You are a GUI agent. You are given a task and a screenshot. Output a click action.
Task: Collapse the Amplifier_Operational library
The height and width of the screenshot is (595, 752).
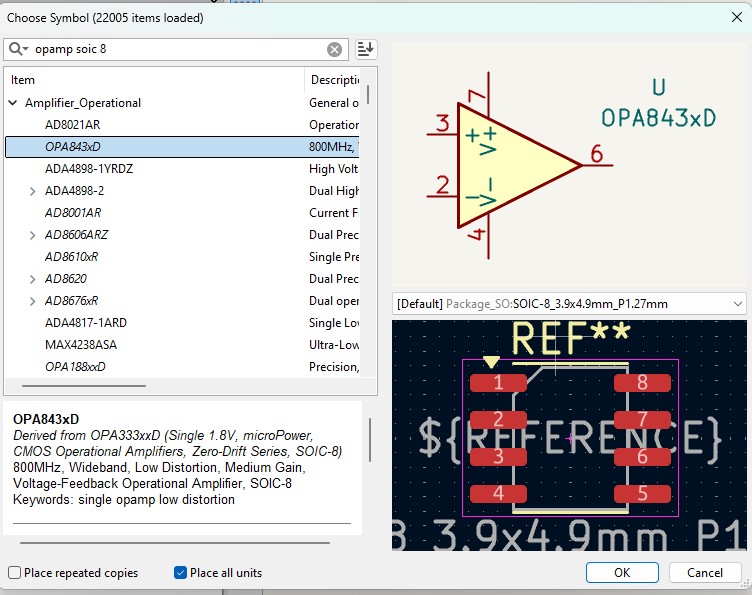pos(13,103)
